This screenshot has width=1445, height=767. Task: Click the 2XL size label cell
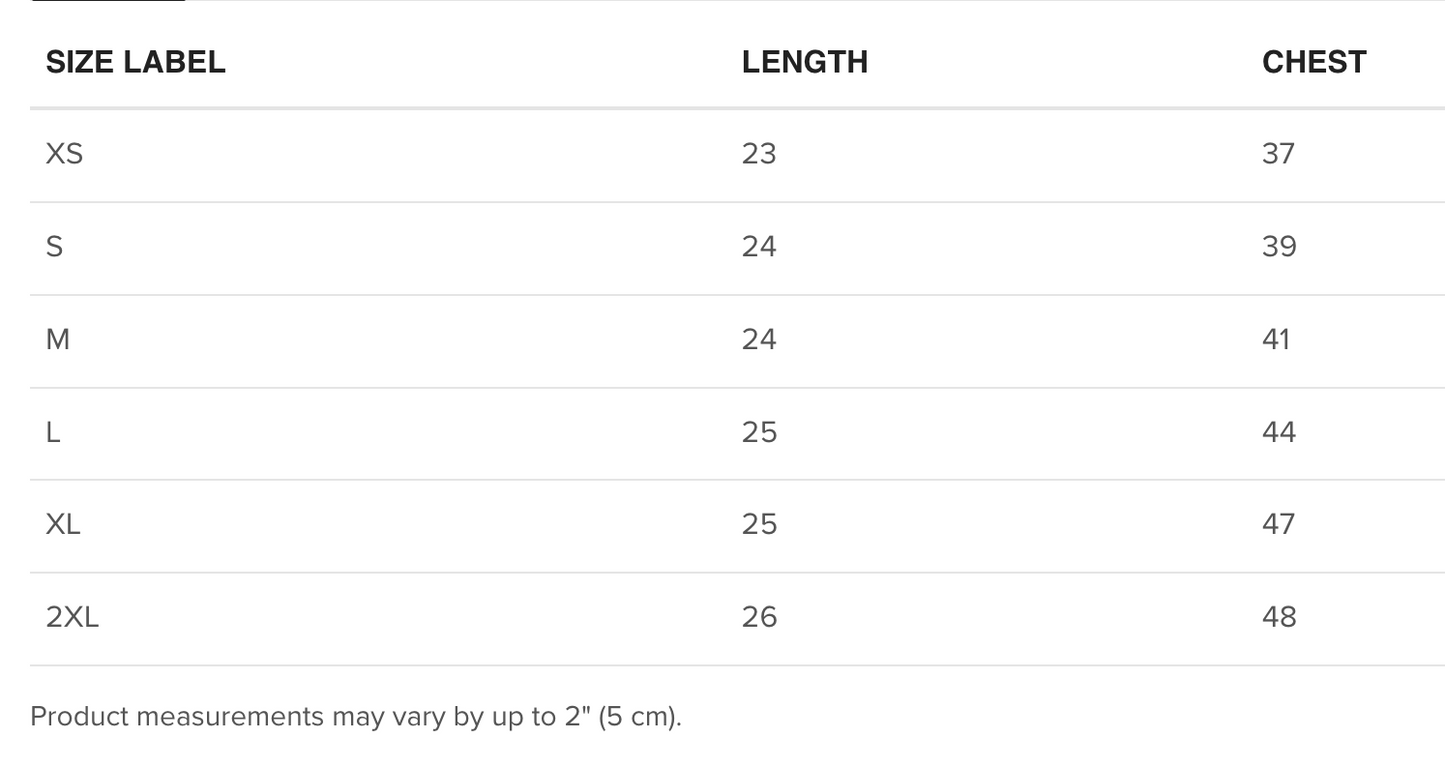(x=72, y=617)
